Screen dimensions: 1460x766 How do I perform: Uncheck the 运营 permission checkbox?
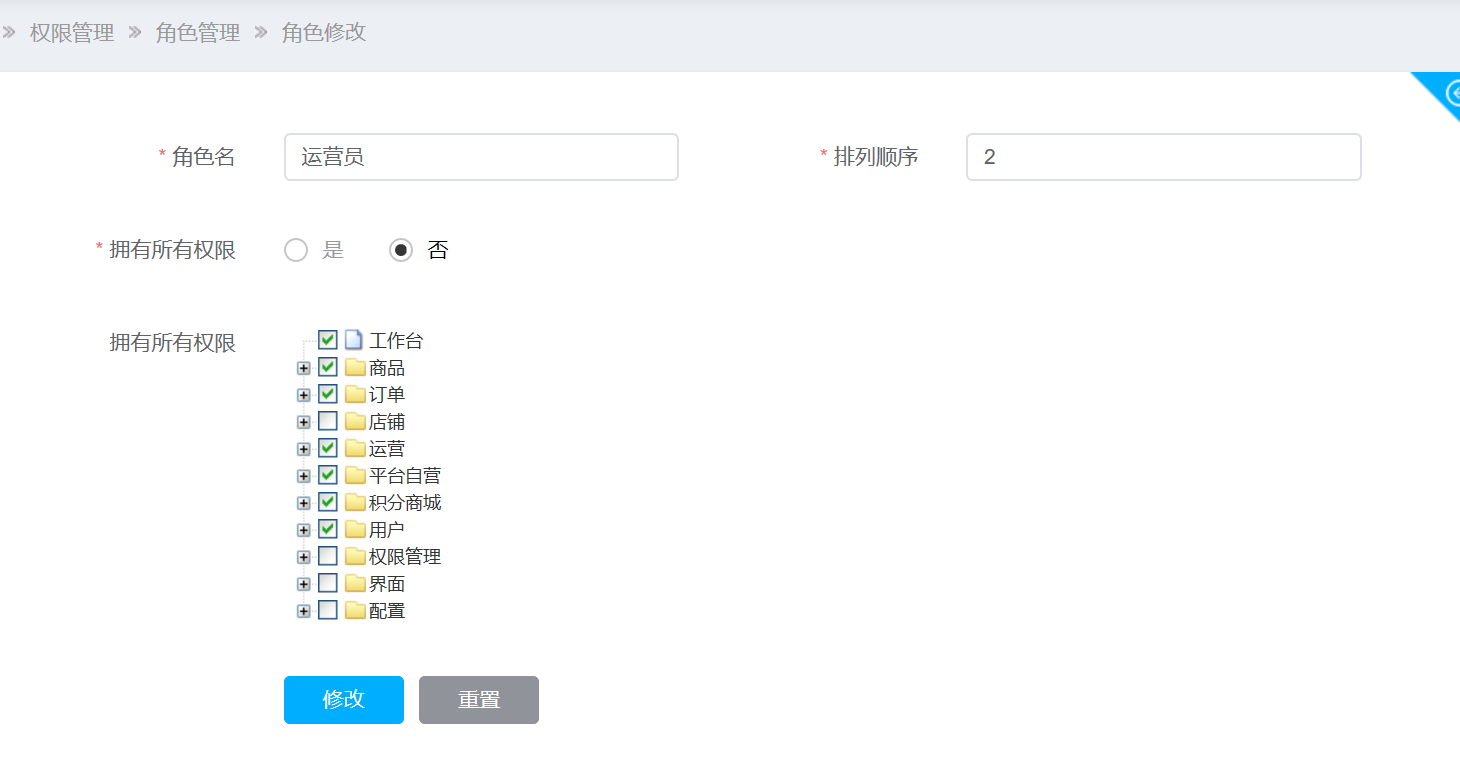point(328,448)
